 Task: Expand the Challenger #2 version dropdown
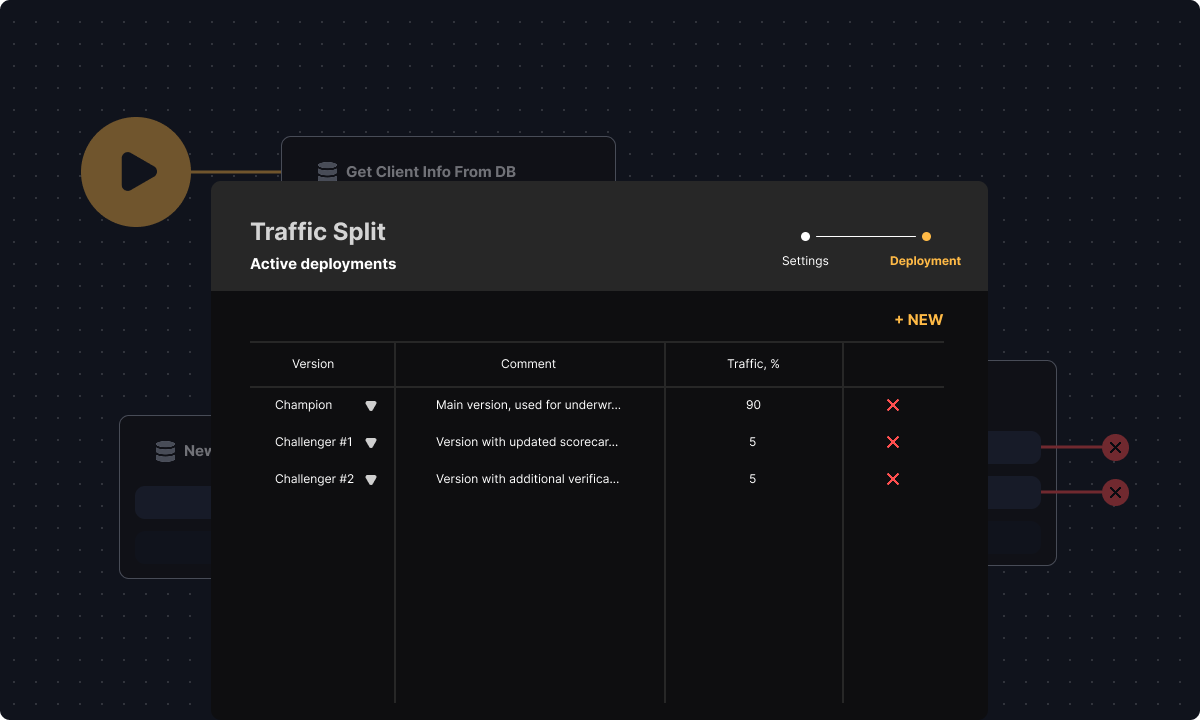tap(370, 479)
